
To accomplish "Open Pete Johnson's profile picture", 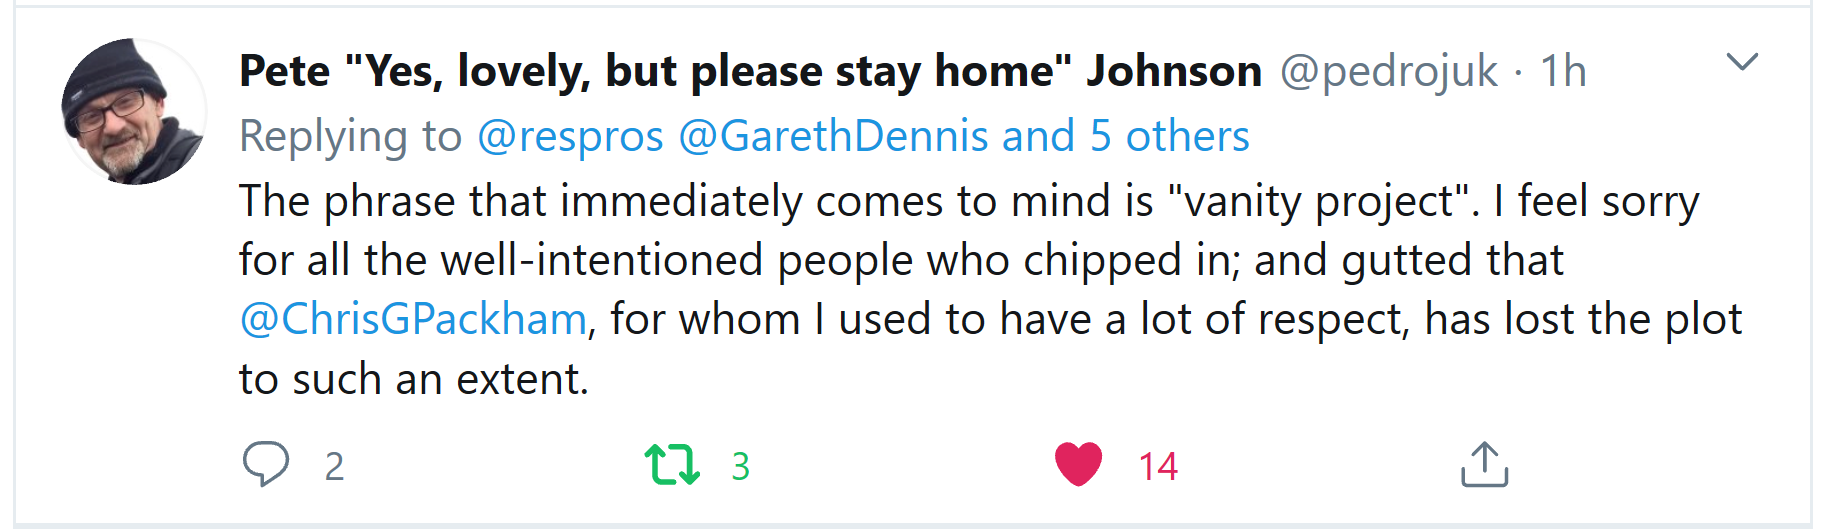I will click(134, 112).
